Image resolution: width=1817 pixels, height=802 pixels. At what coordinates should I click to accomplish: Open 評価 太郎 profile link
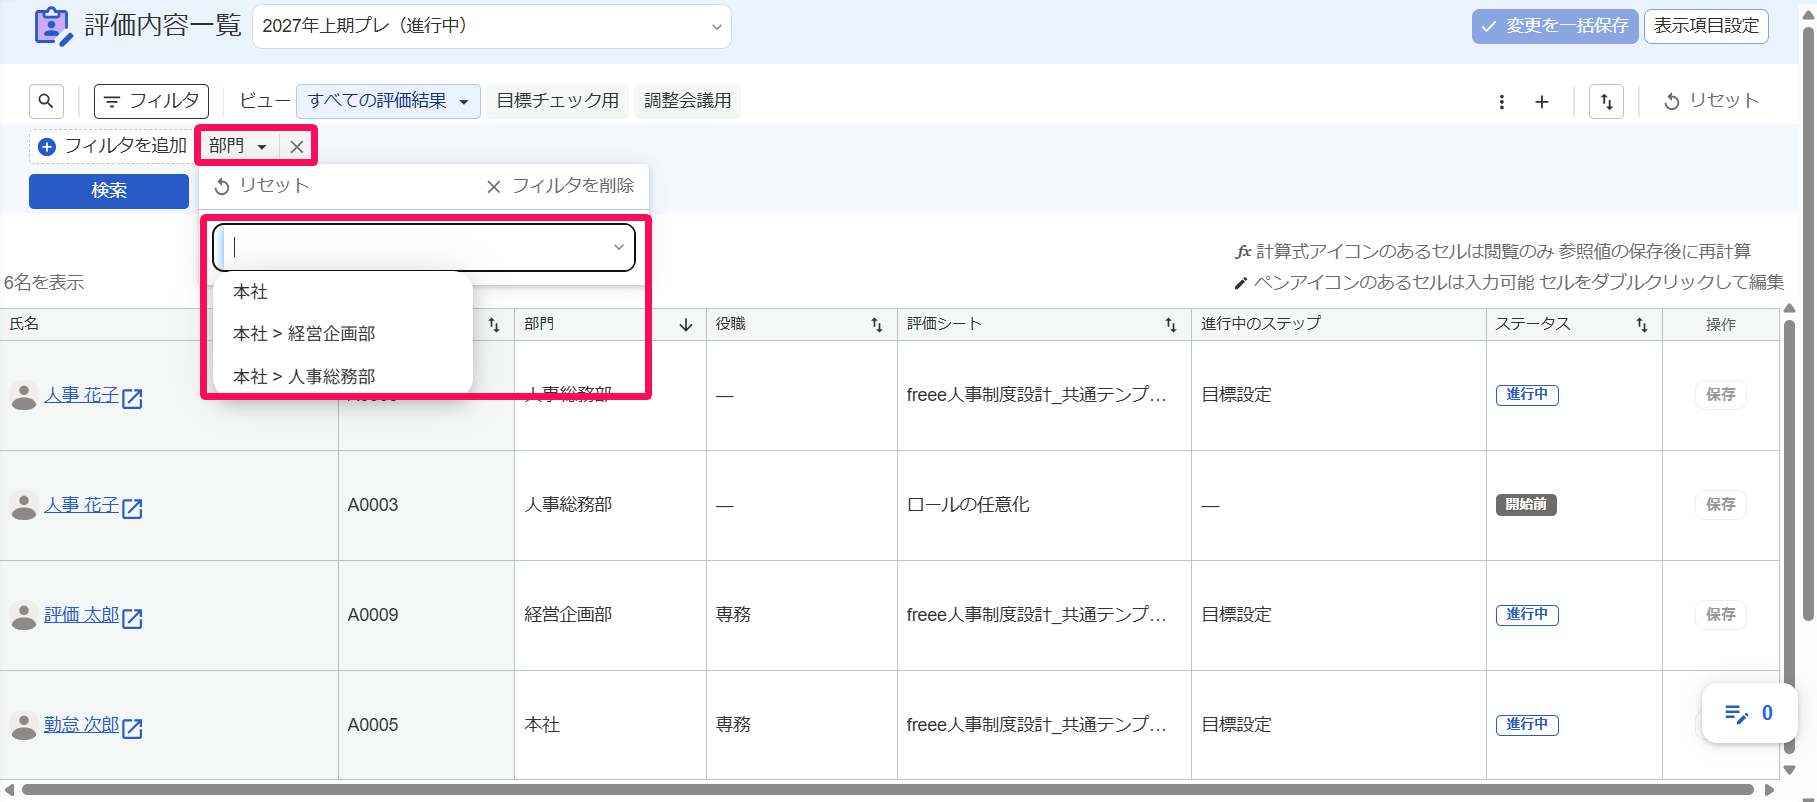(x=81, y=615)
